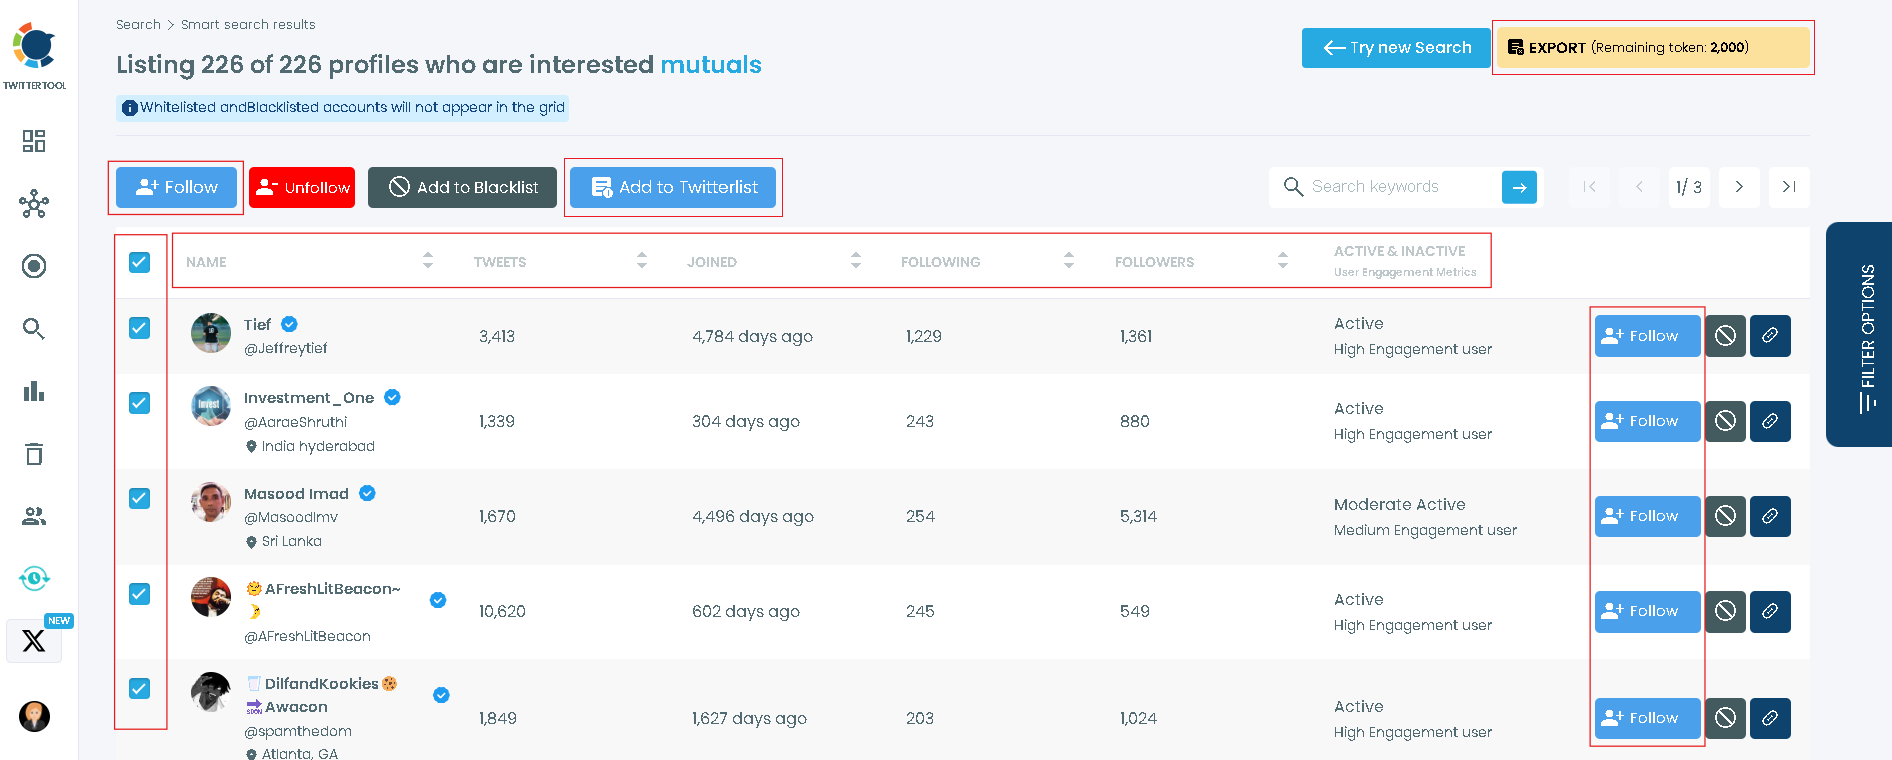Click the Tief profile picture

tap(211, 333)
